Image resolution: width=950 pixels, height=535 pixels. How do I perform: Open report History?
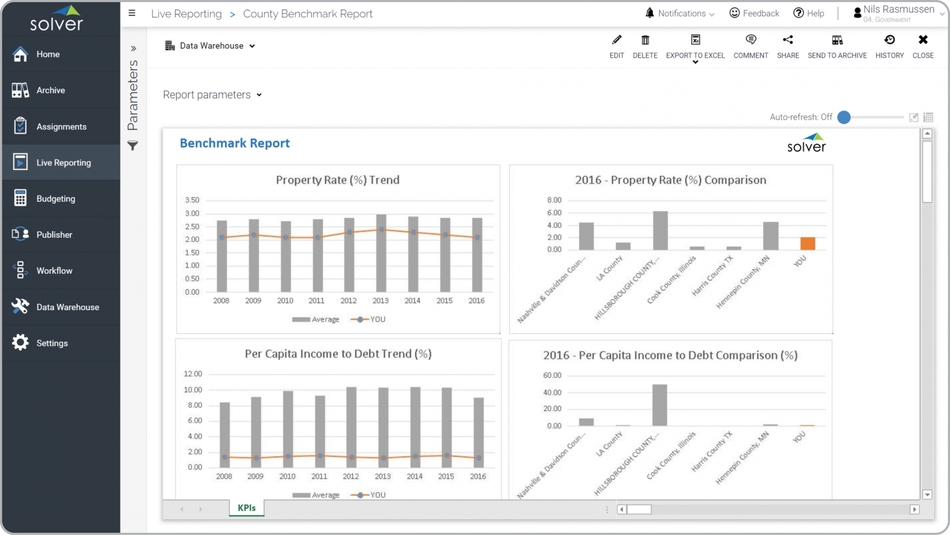click(x=889, y=41)
